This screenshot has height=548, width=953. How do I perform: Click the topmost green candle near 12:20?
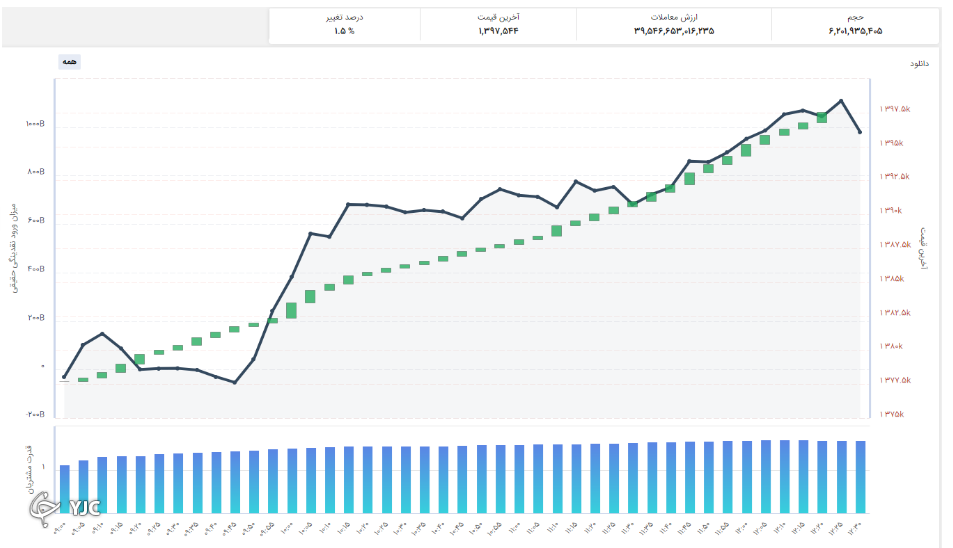(x=822, y=117)
